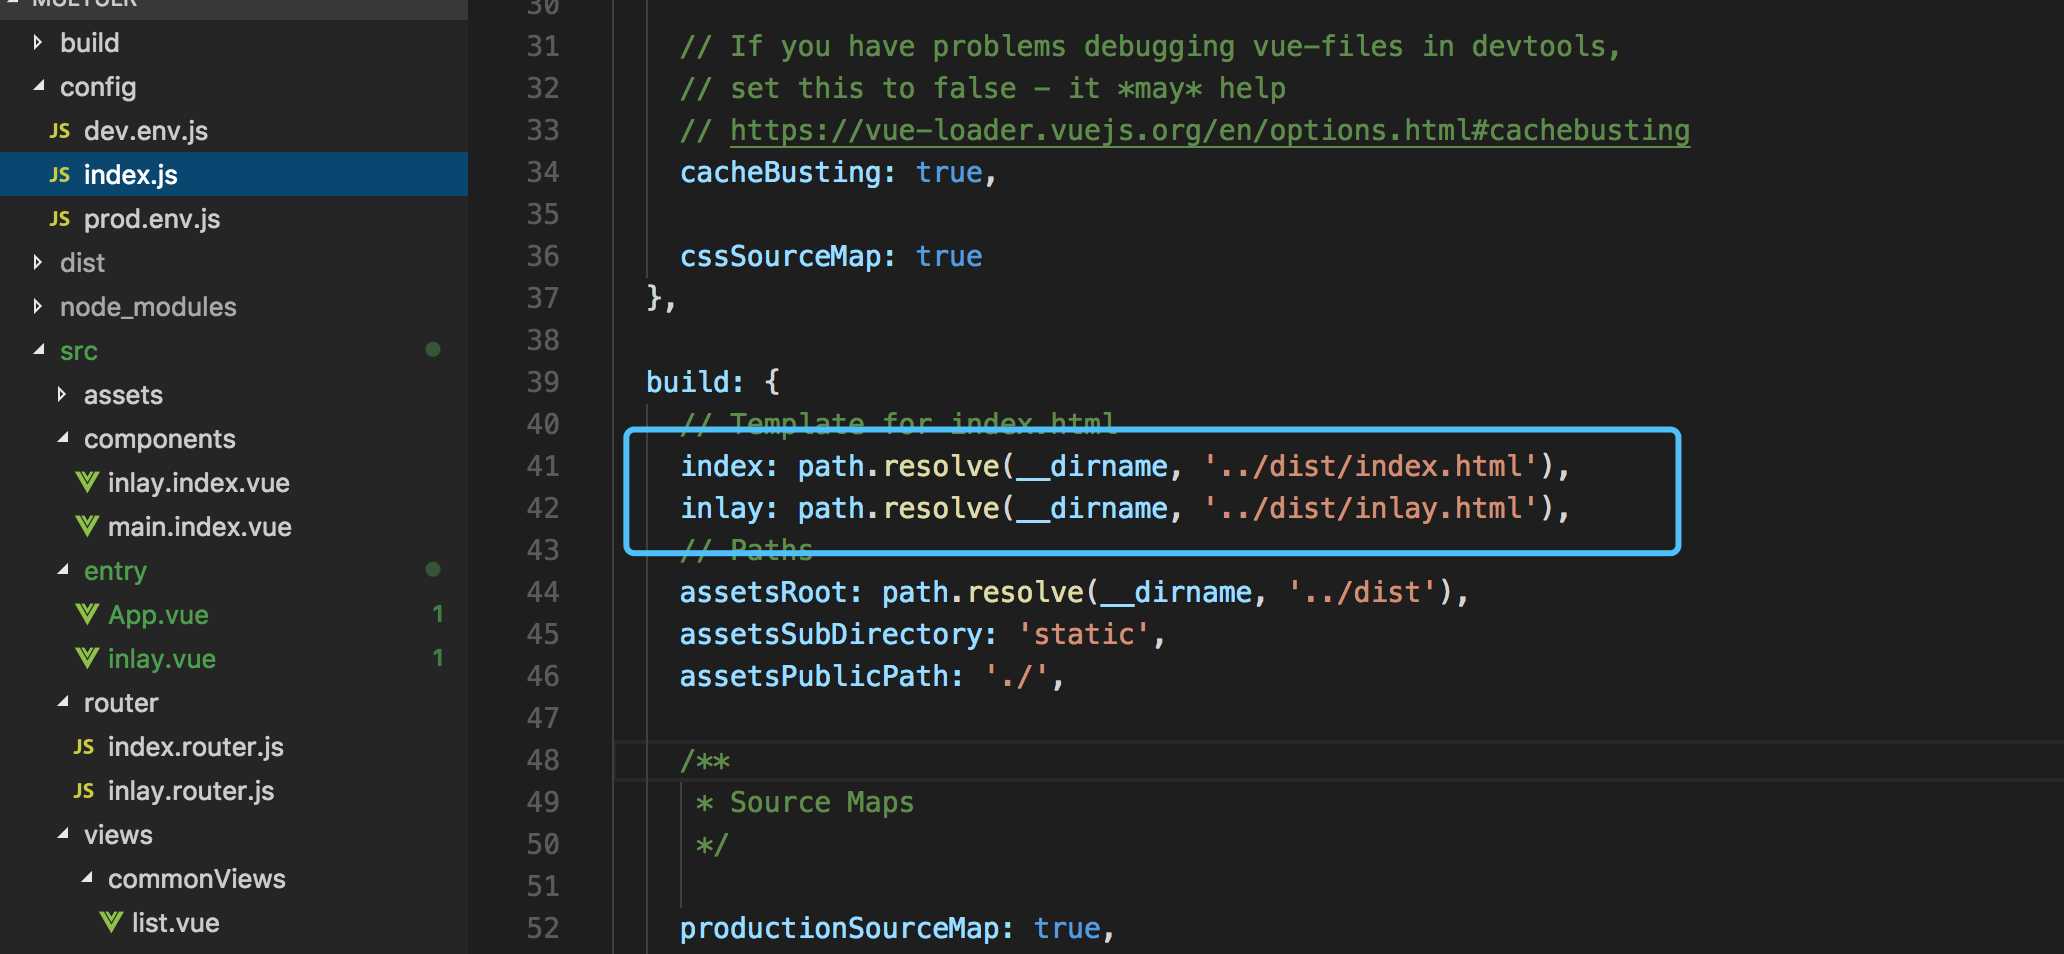Open the vue-loader cachebusting URL link
The width and height of the screenshot is (2064, 954).
coord(1210,131)
